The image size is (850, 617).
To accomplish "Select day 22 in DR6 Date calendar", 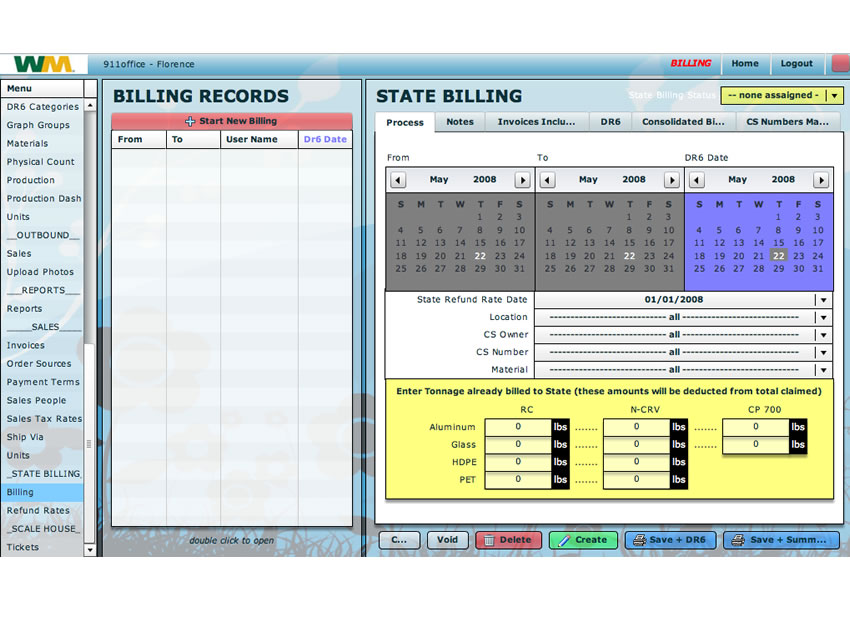I will pos(778,256).
